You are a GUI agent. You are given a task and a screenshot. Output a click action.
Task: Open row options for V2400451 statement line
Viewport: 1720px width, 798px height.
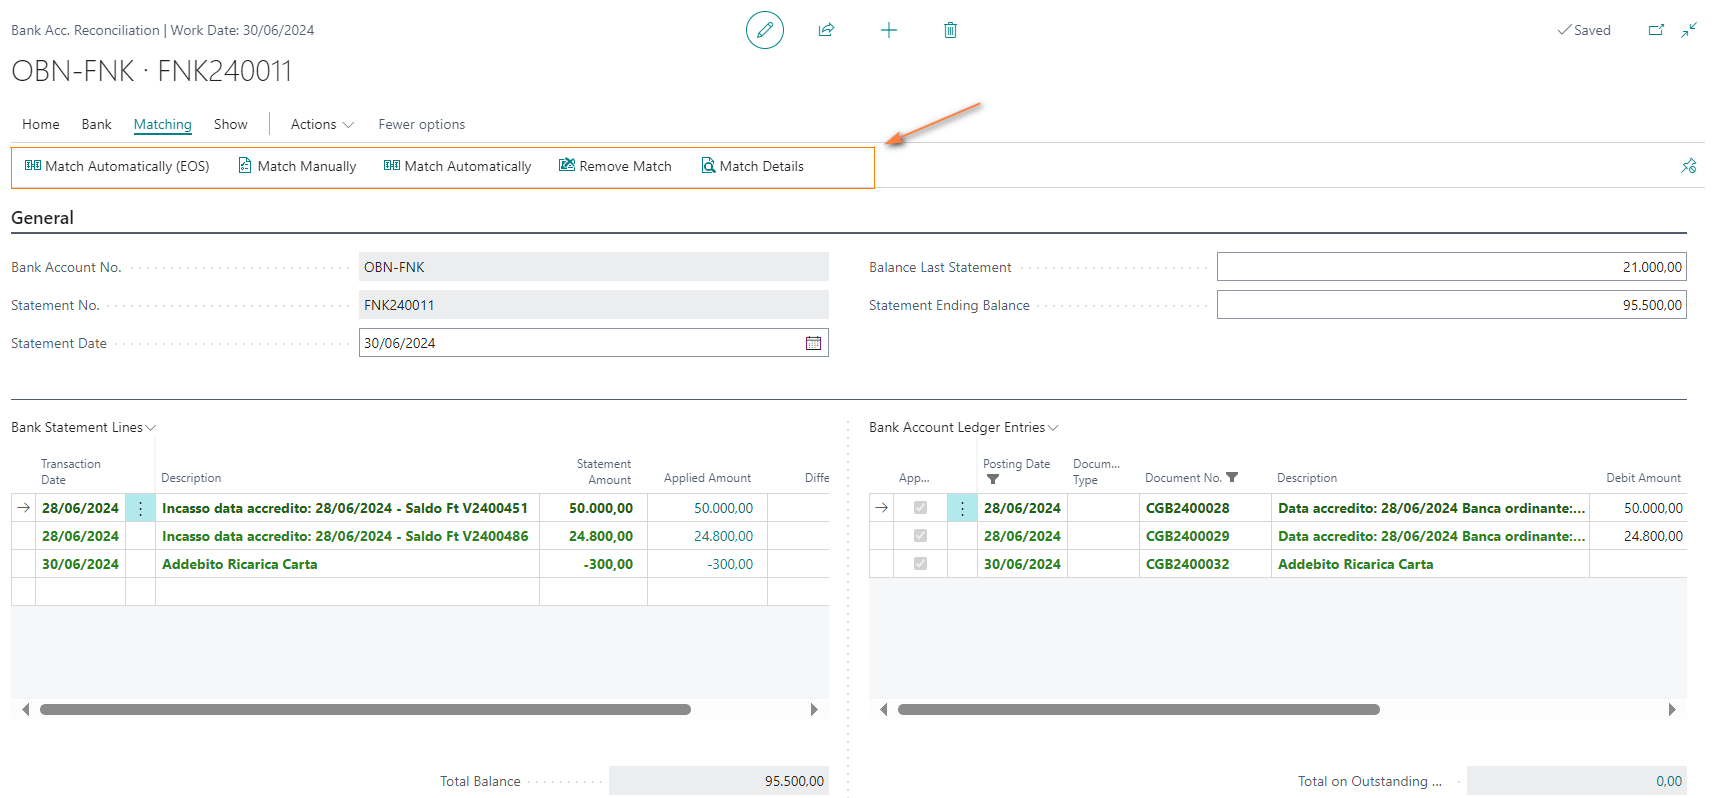[x=141, y=508]
